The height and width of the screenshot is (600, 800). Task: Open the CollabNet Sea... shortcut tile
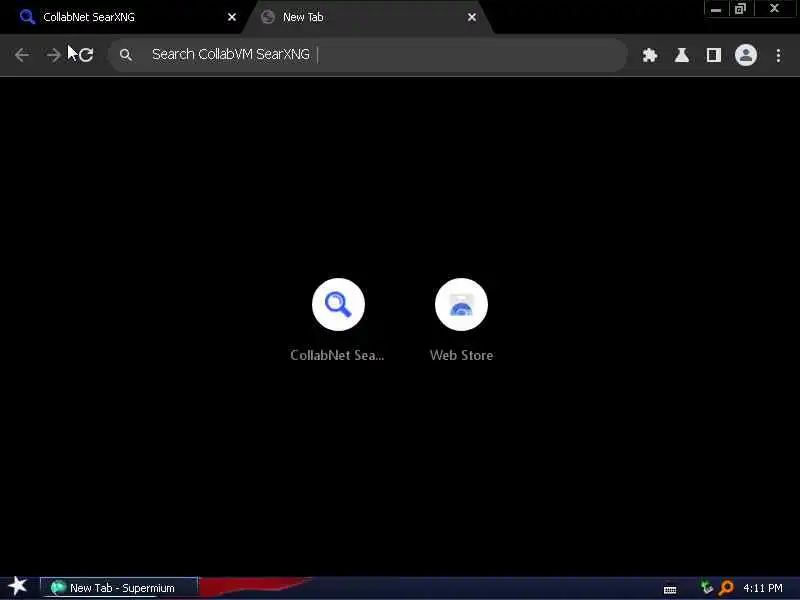pyautogui.click(x=338, y=305)
